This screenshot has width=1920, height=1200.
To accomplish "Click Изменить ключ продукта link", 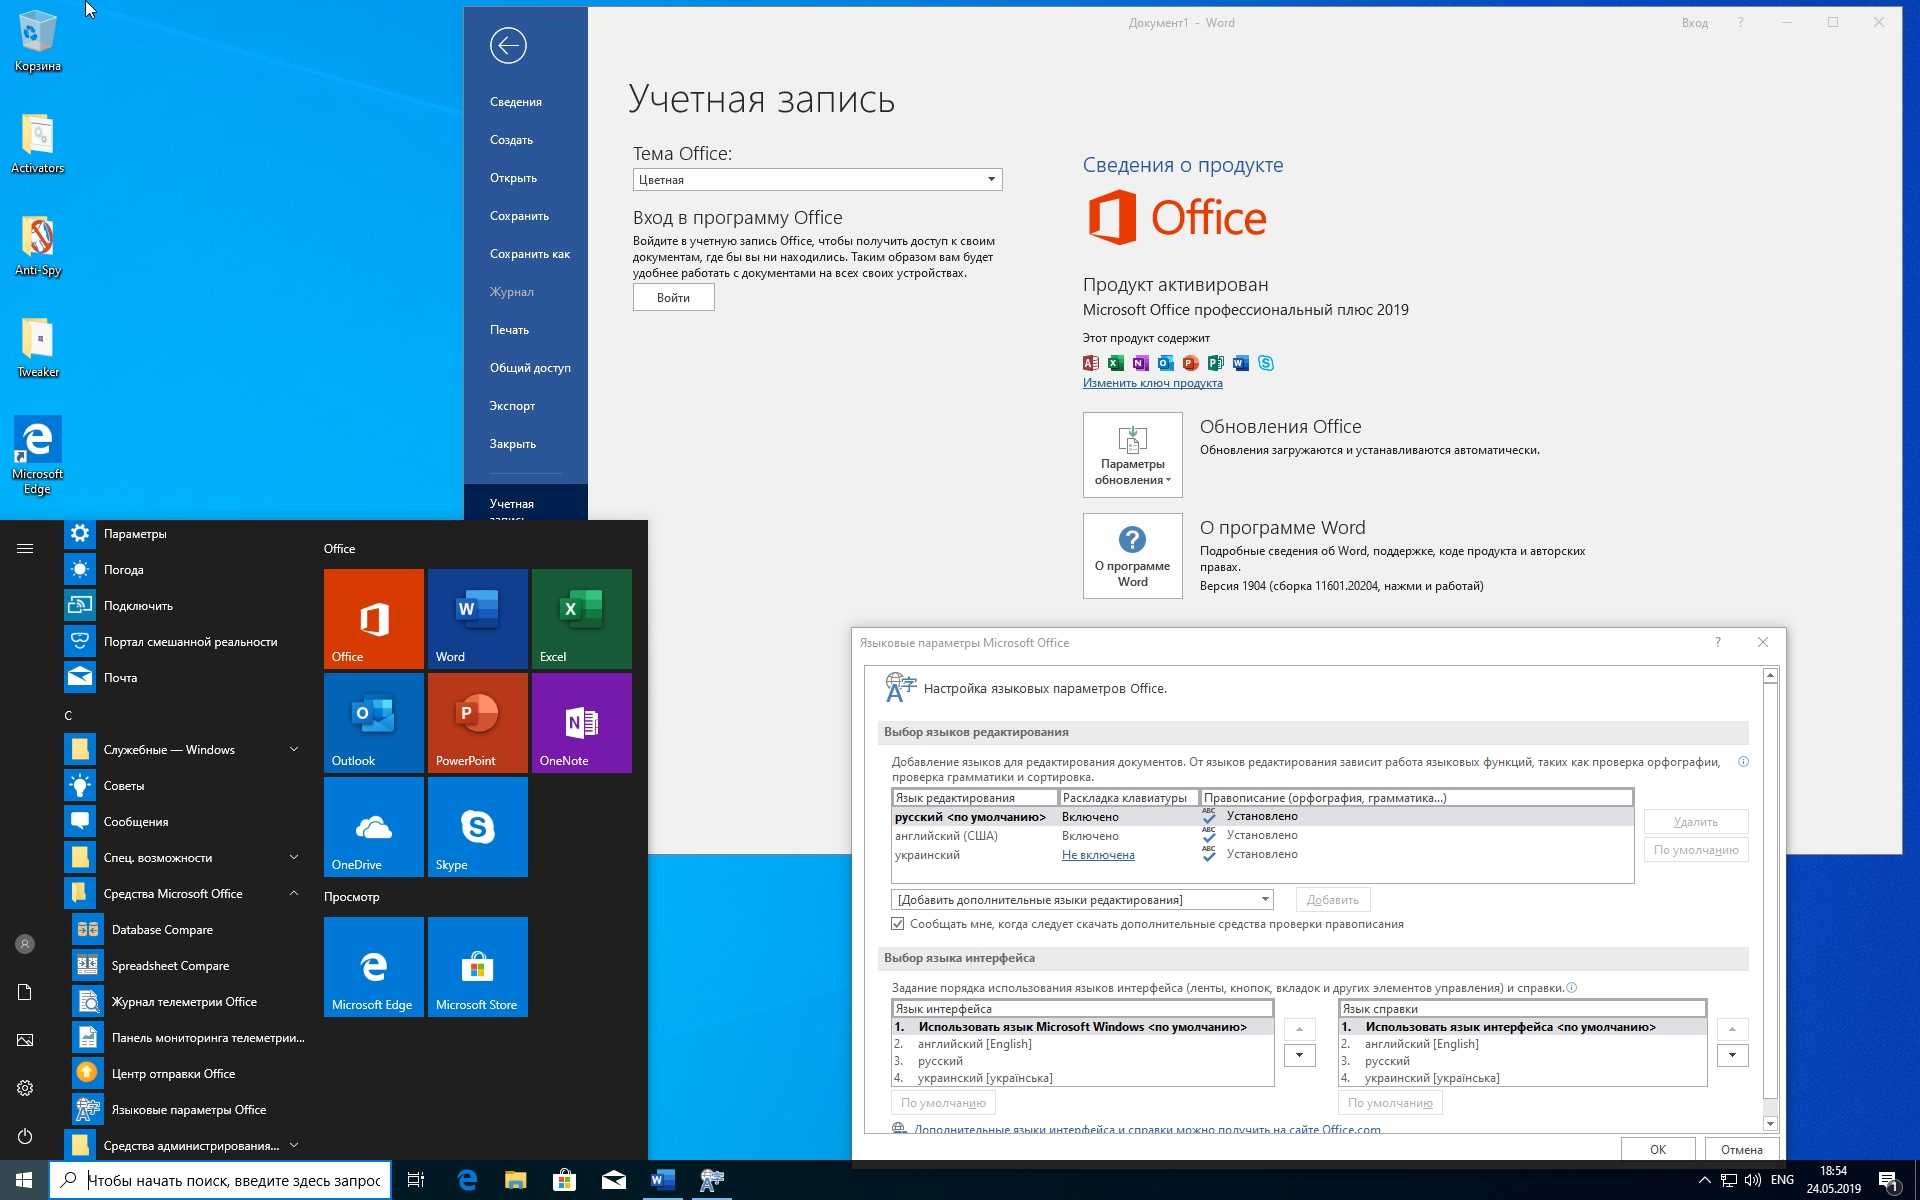I will [1150, 382].
